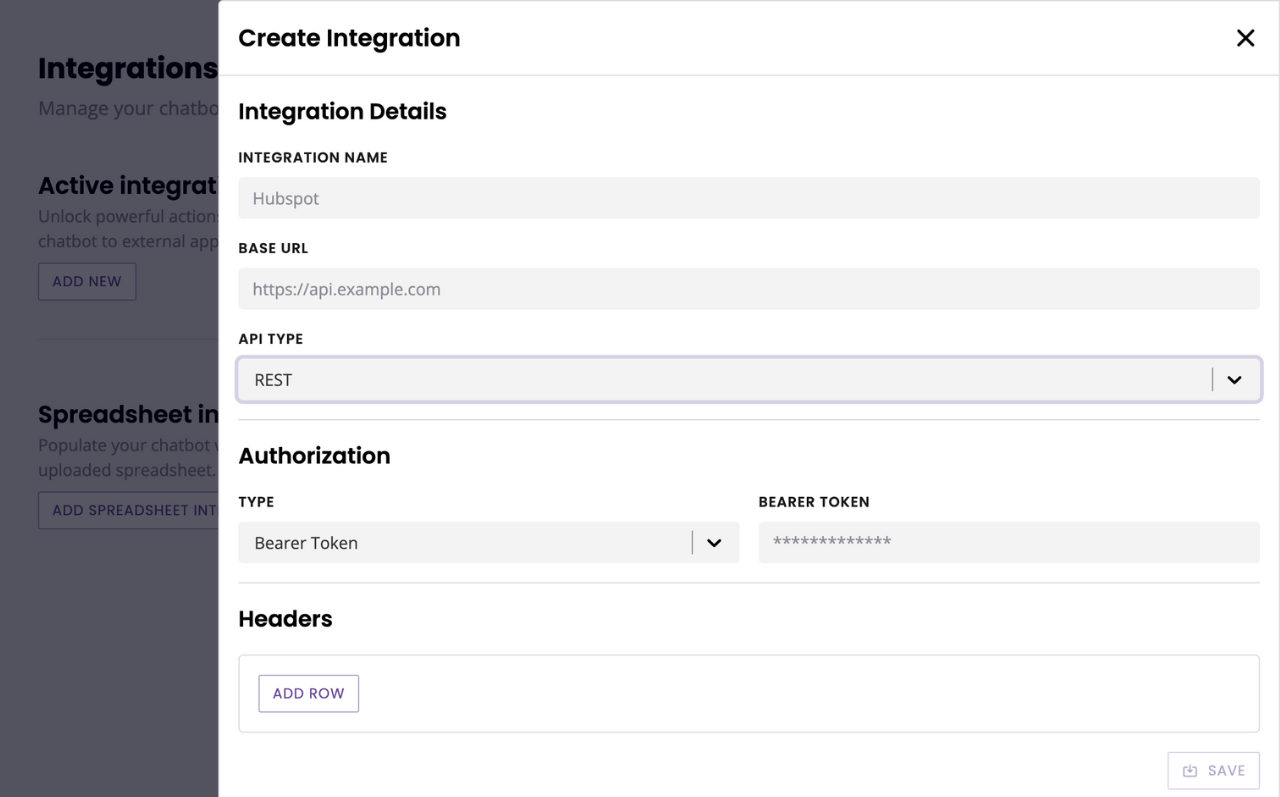Click the Integration Details section heading
1280x797 pixels.
pos(342,111)
